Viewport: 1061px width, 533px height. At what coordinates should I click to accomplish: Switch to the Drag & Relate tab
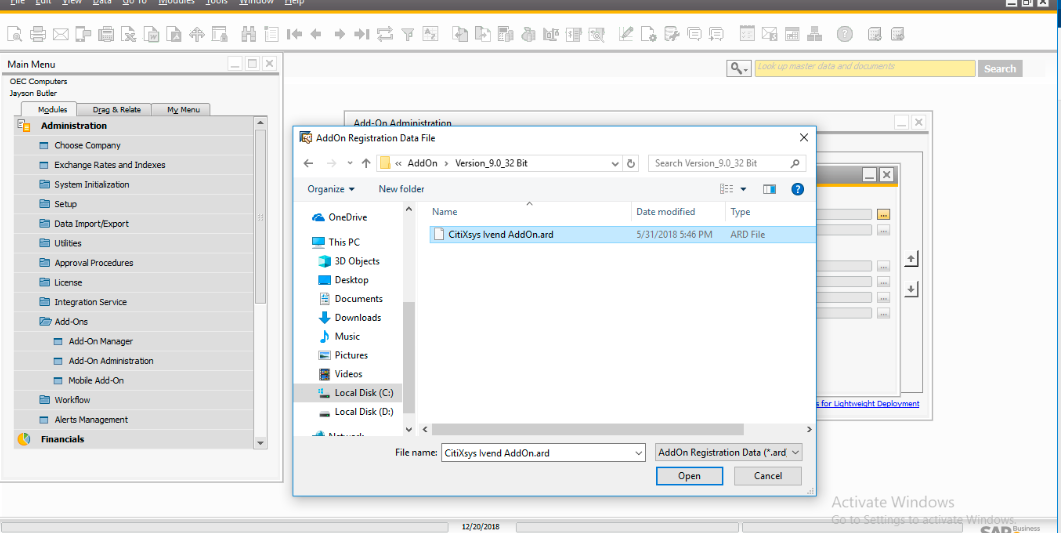coord(116,110)
